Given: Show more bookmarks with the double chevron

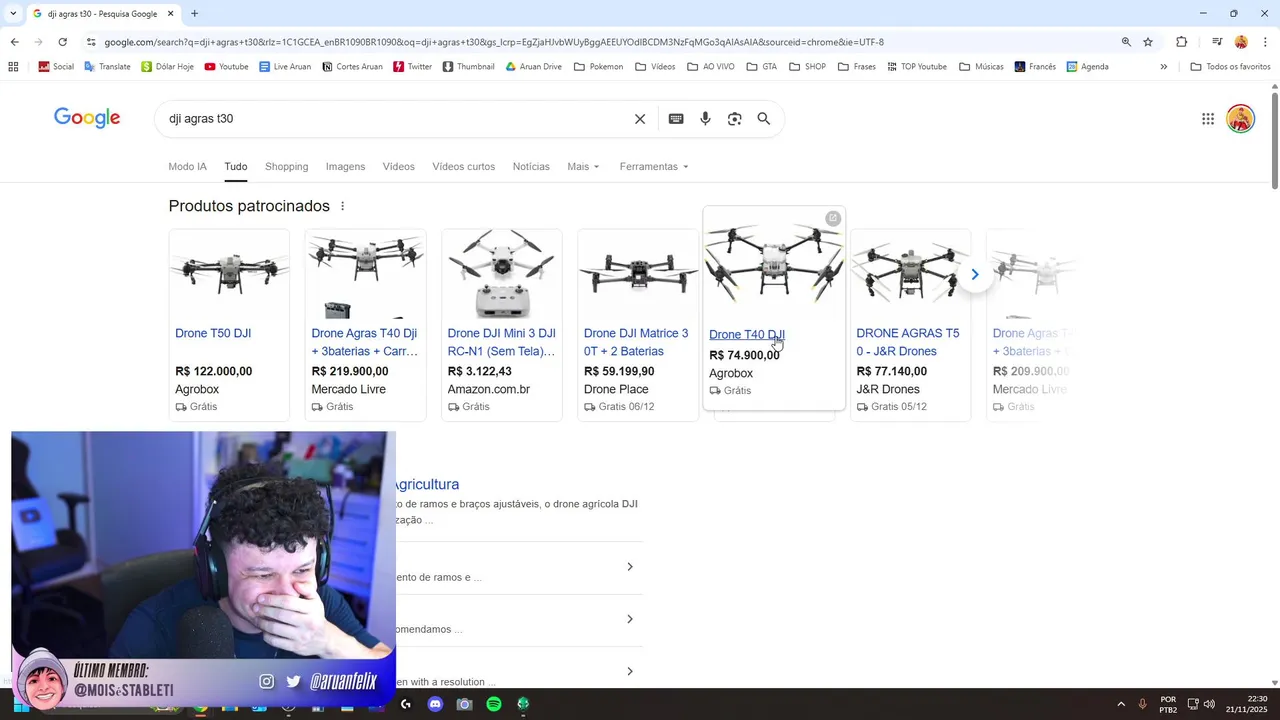Looking at the screenshot, I should (1163, 67).
